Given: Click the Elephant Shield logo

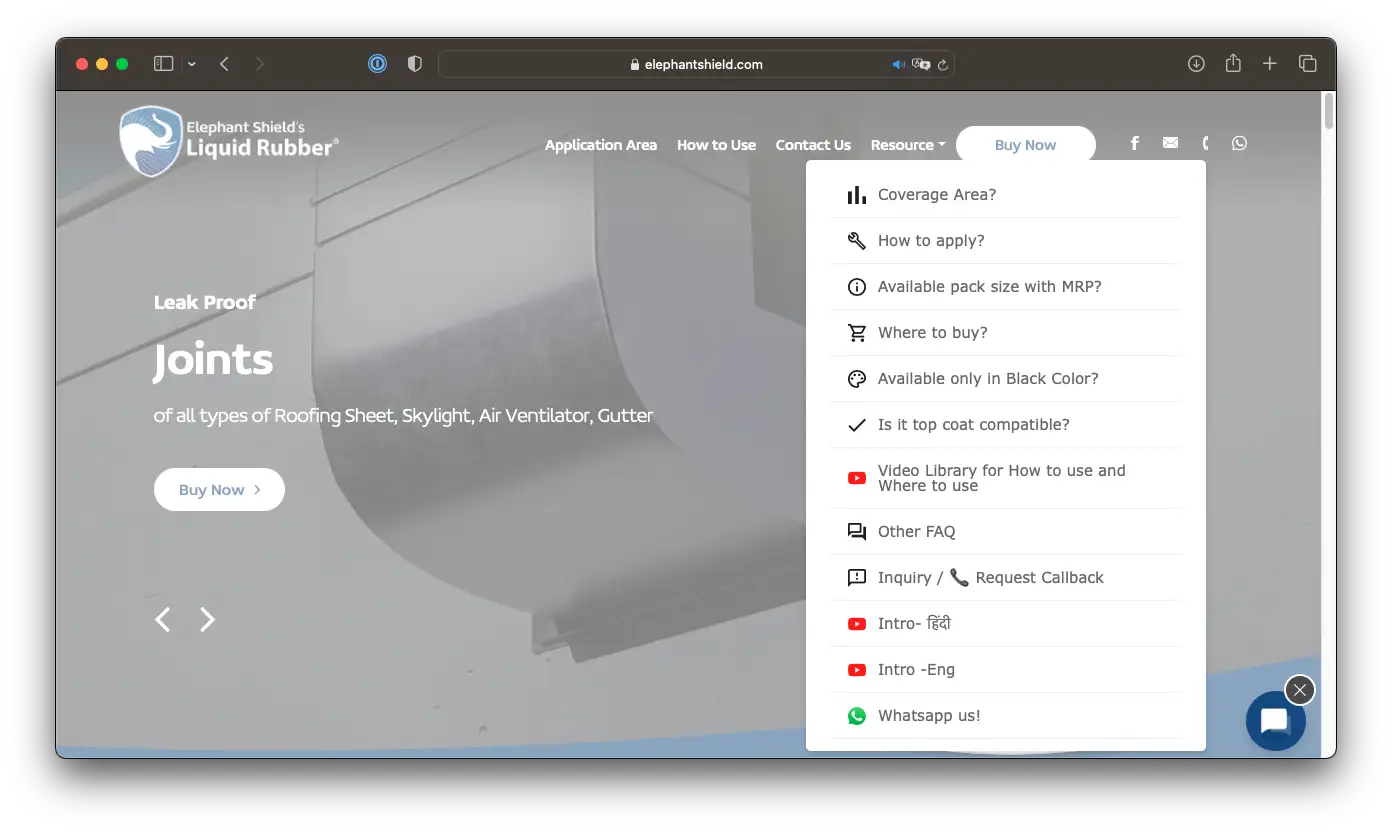Looking at the screenshot, I should 229,141.
